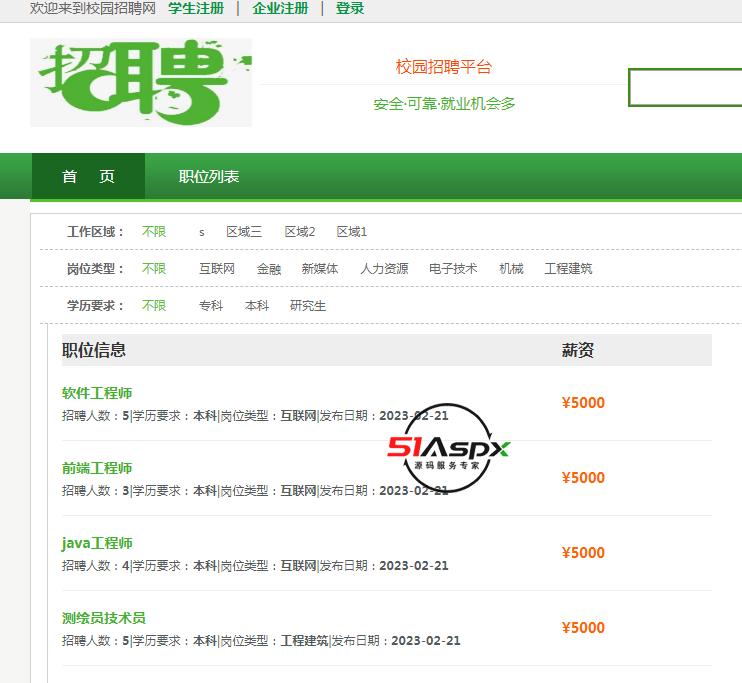Image resolution: width=742 pixels, height=683 pixels.
Task: Click ¥5000 salary for 软件工程师
Action: (583, 402)
